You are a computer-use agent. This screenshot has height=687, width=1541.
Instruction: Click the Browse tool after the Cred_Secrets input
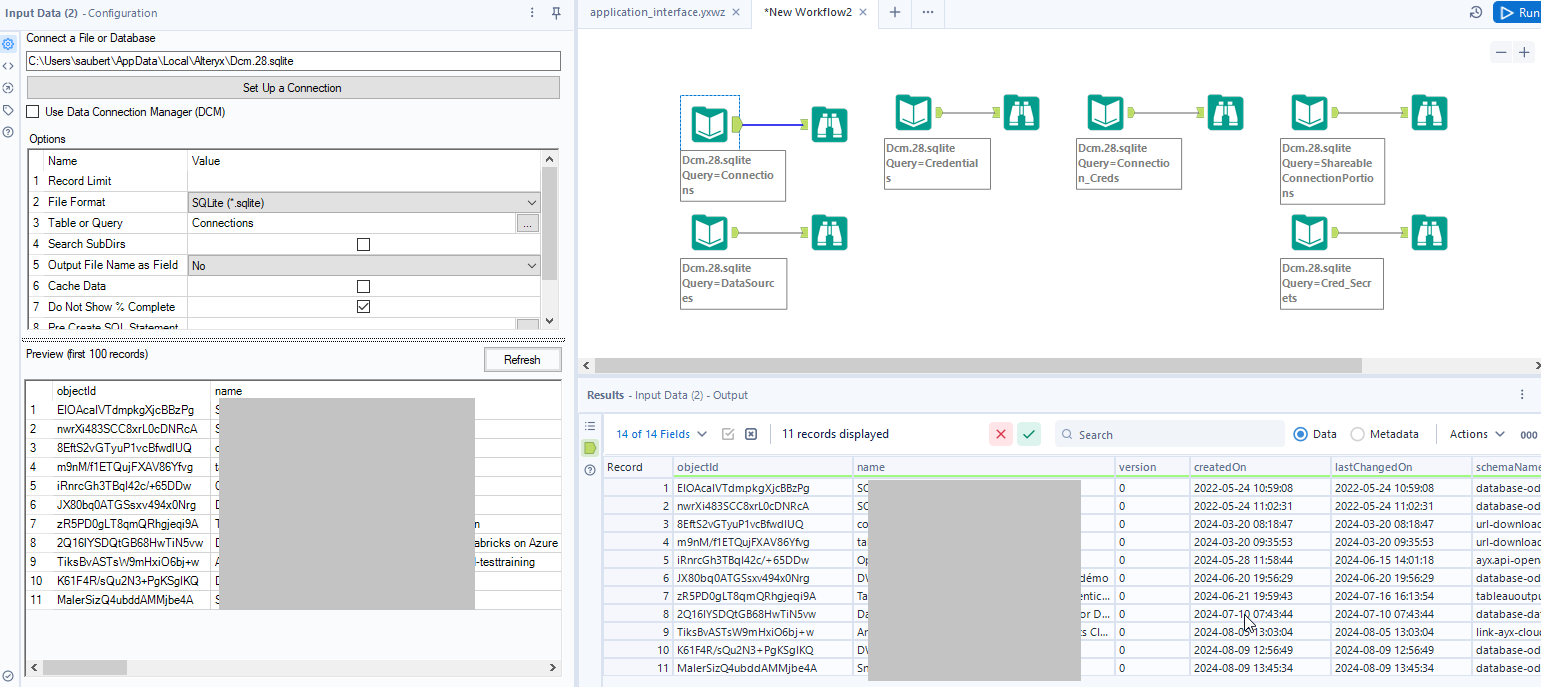pos(1429,232)
